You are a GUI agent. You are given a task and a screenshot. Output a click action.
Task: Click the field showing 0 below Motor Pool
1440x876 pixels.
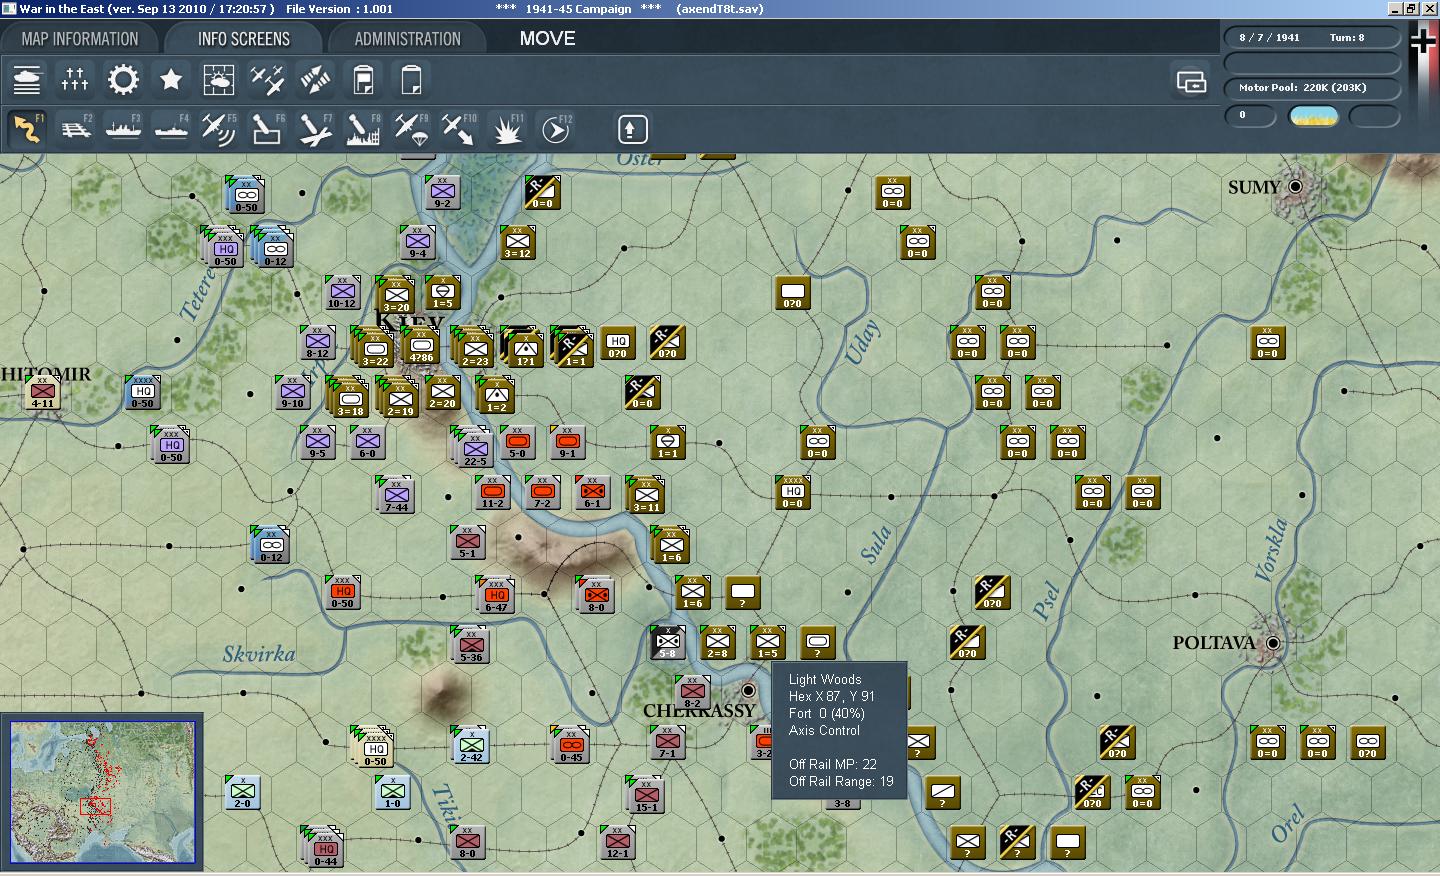(1251, 116)
